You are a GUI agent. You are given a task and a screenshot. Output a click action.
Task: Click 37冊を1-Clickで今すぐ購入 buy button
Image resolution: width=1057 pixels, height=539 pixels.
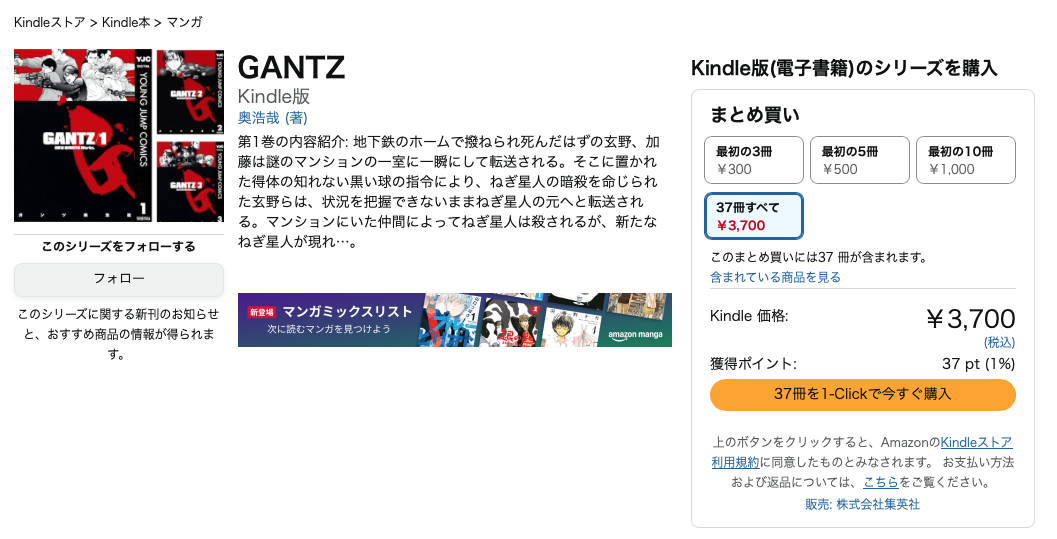click(x=862, y=394)
